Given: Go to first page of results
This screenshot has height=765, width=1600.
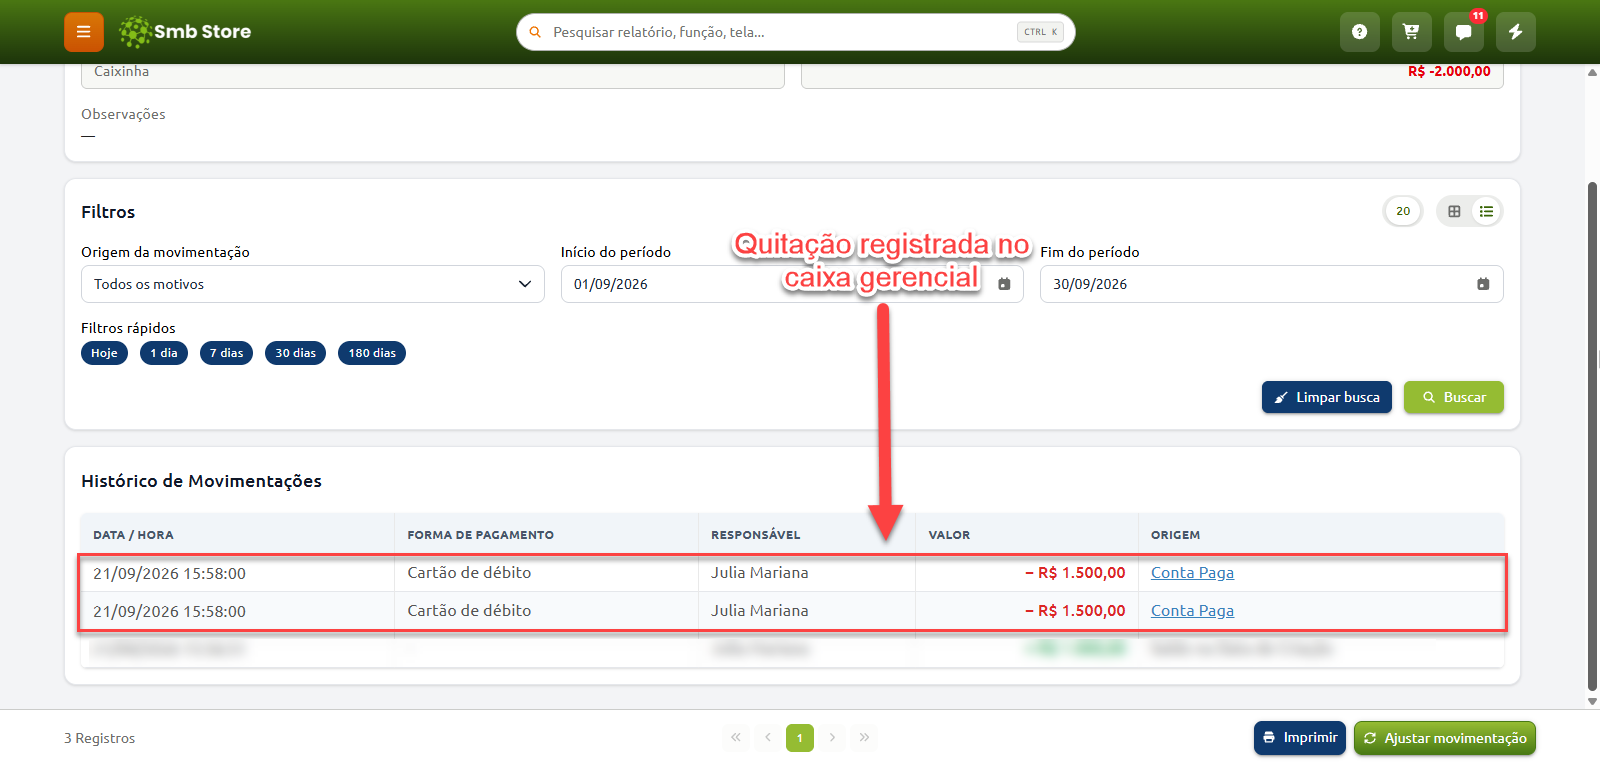Looking at the screenshot, I should (x=736, y=738).
